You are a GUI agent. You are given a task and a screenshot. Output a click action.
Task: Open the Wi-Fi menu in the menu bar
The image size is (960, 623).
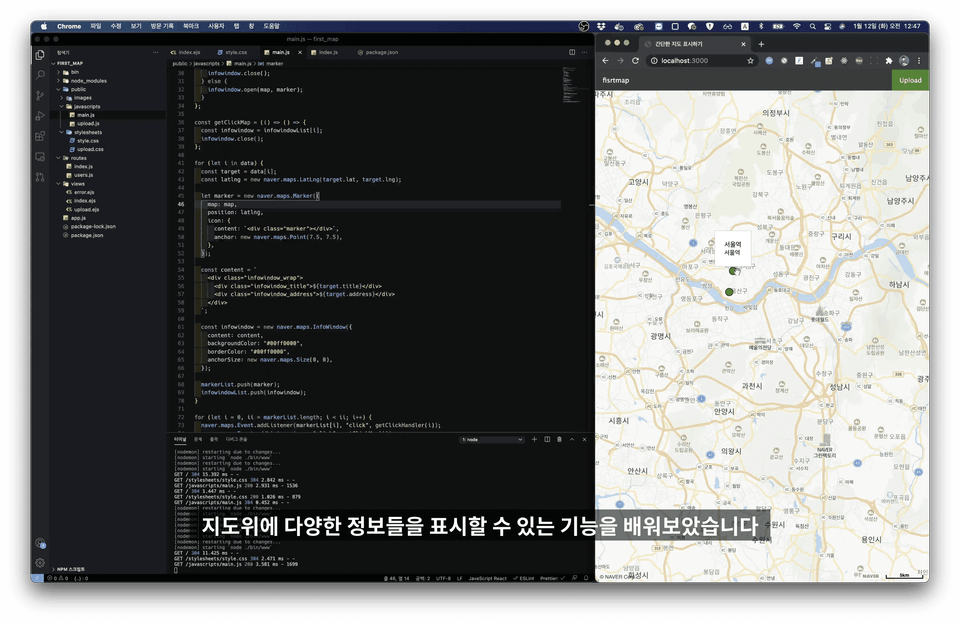(x=797, y=26)
